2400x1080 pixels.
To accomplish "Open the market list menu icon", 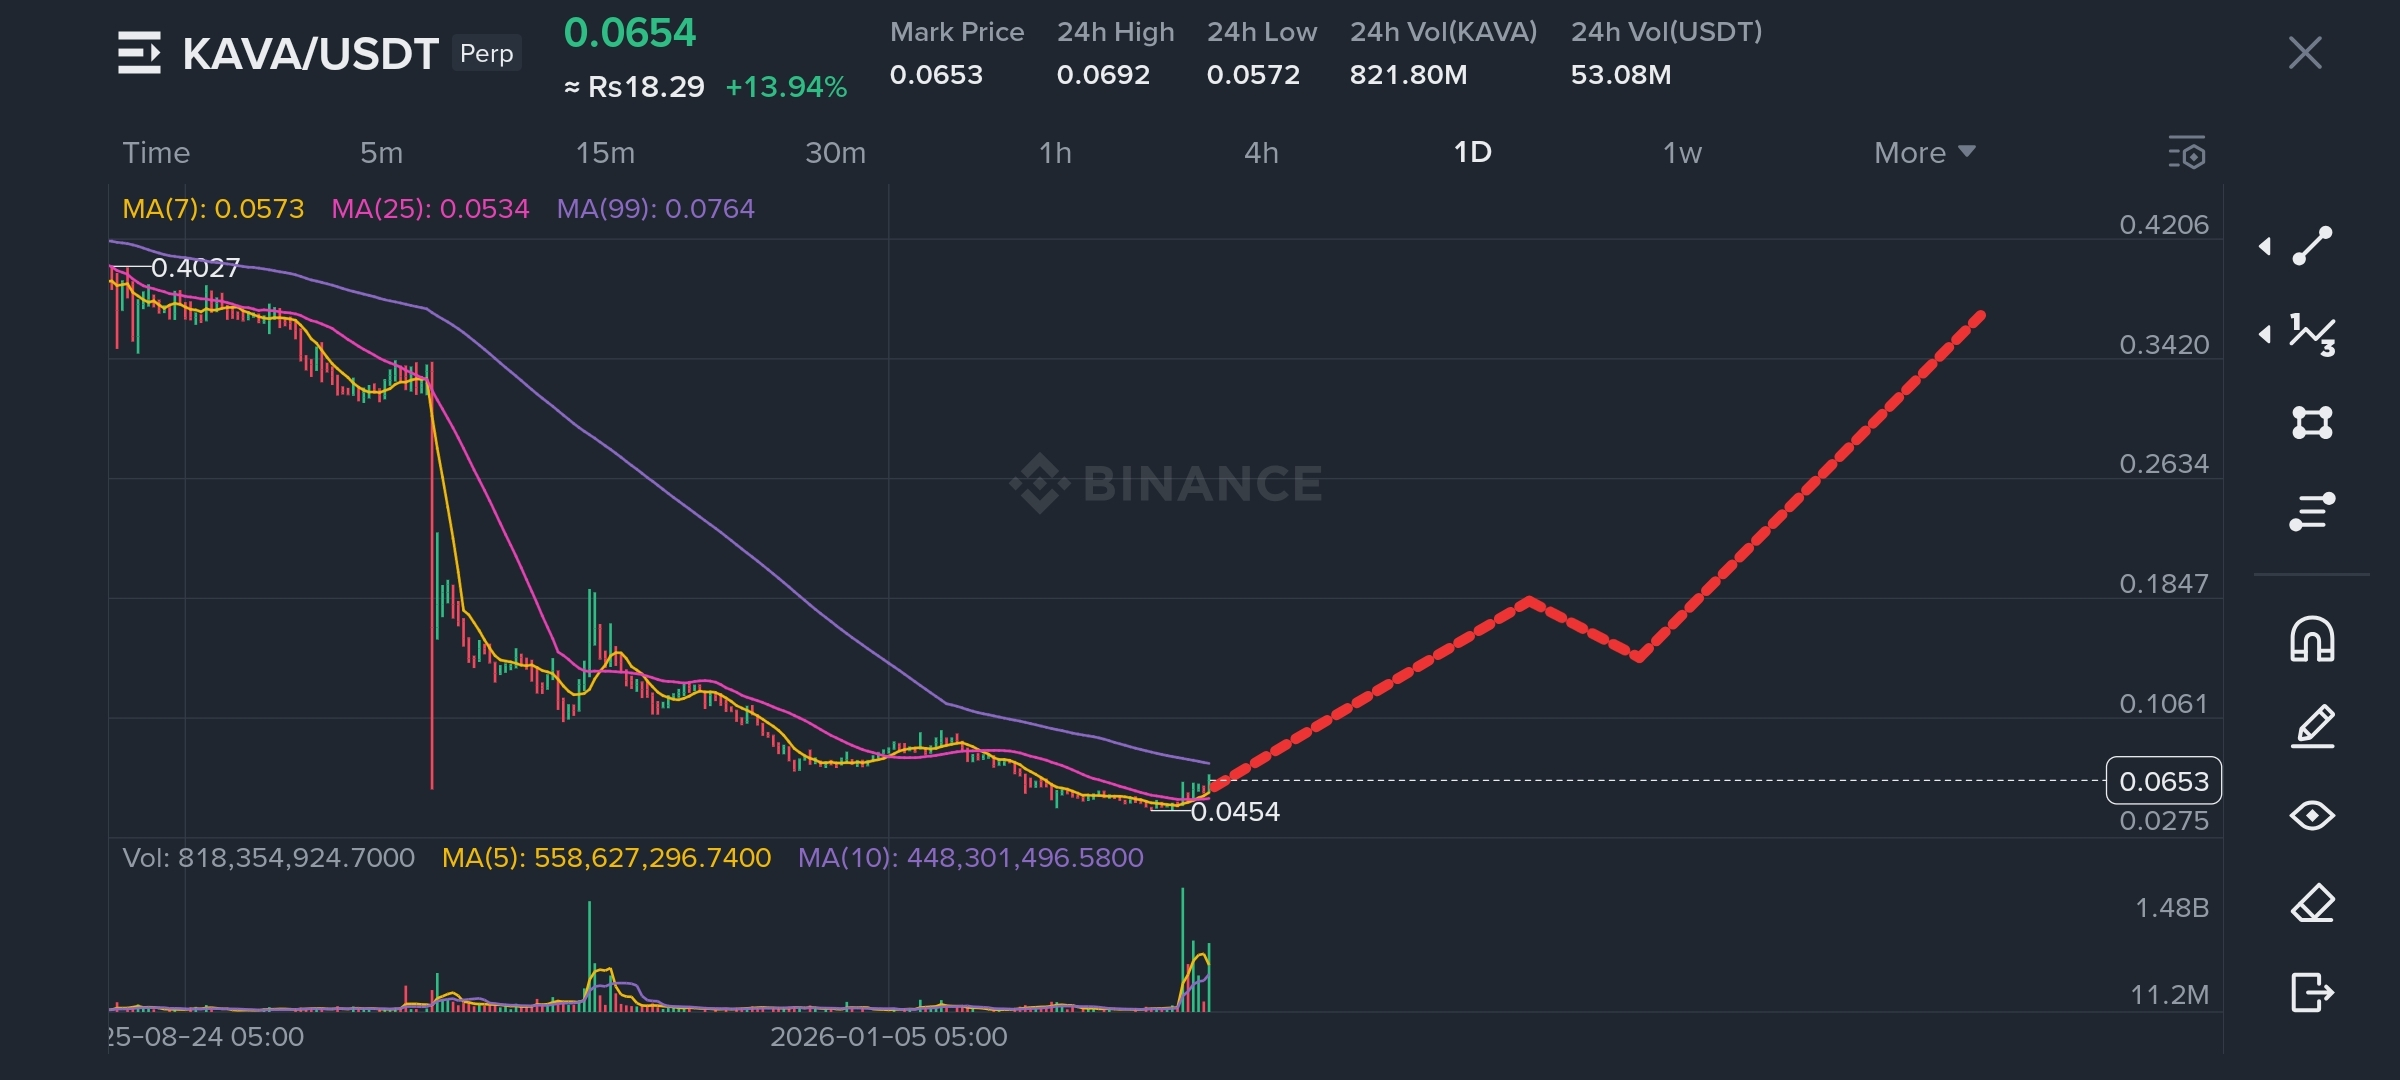I will click(139, 53).
